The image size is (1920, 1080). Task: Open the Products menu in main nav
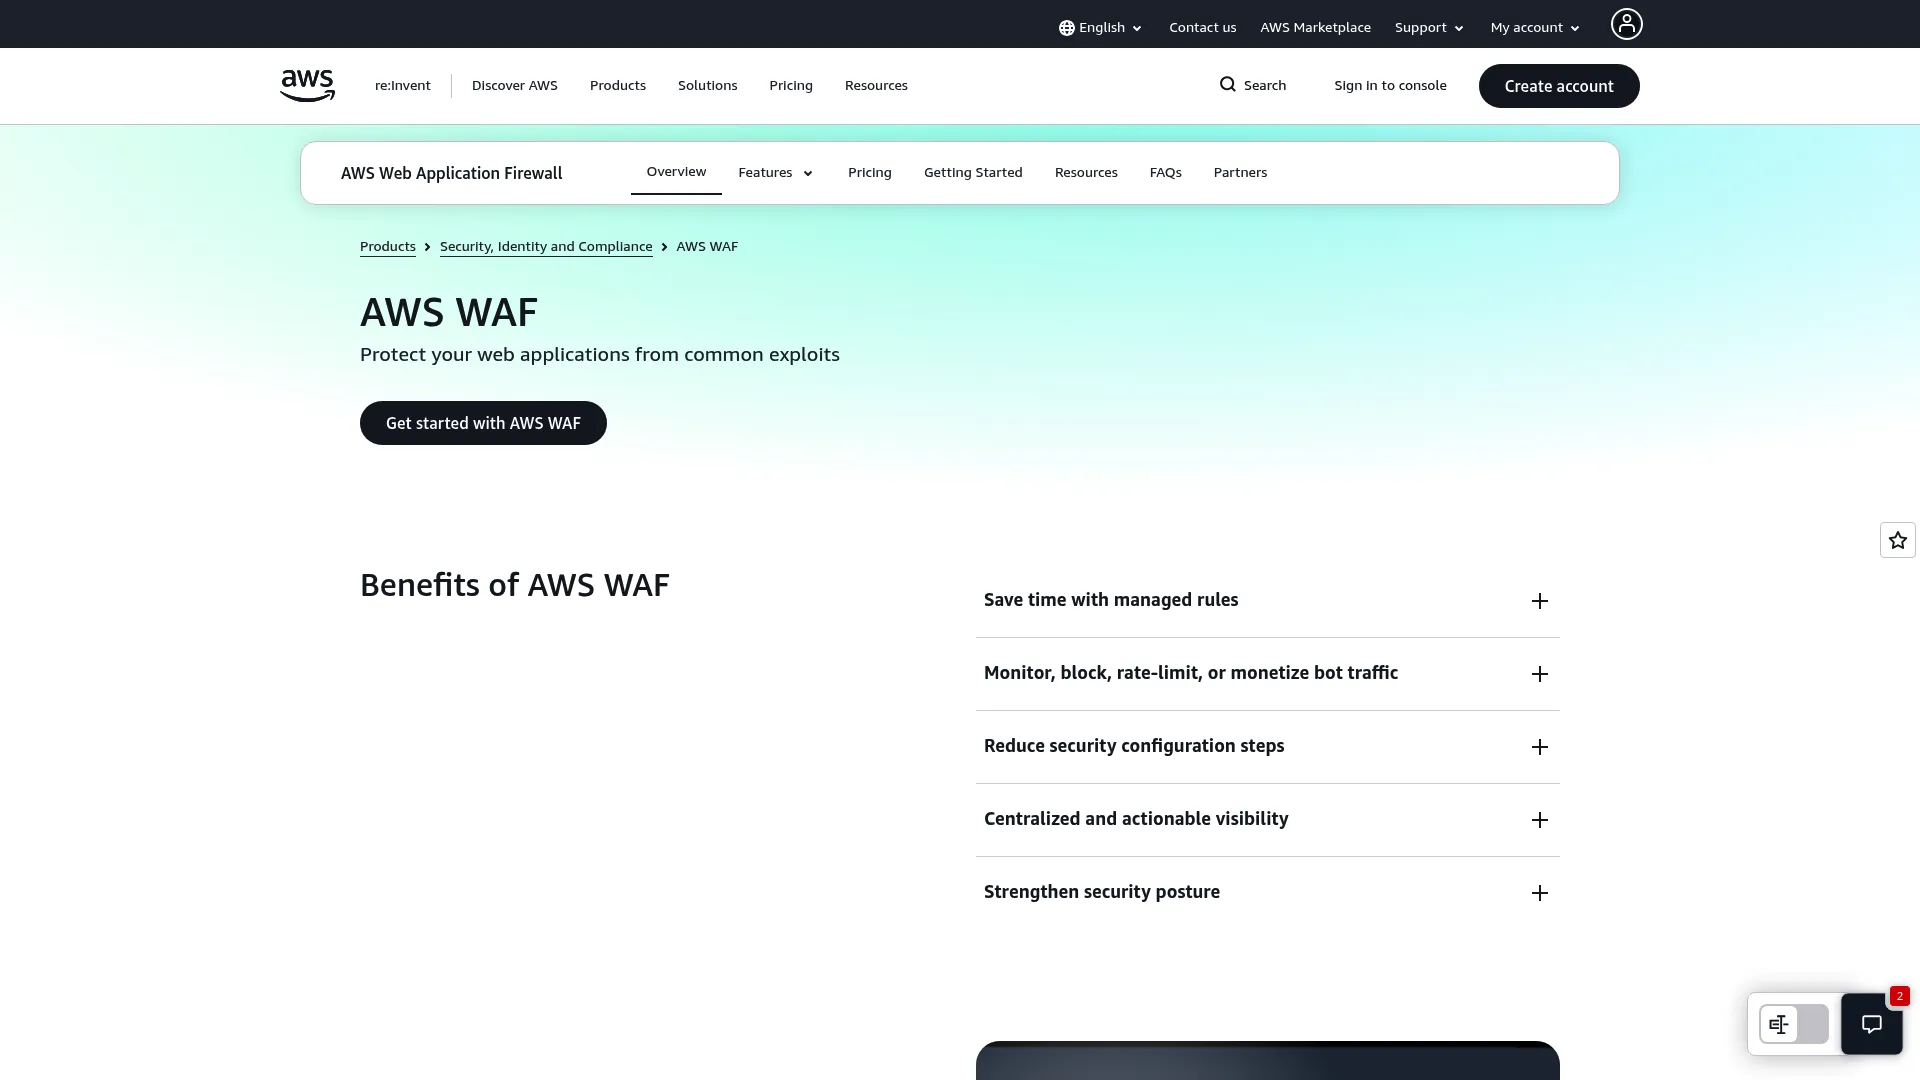click(618, 86)
